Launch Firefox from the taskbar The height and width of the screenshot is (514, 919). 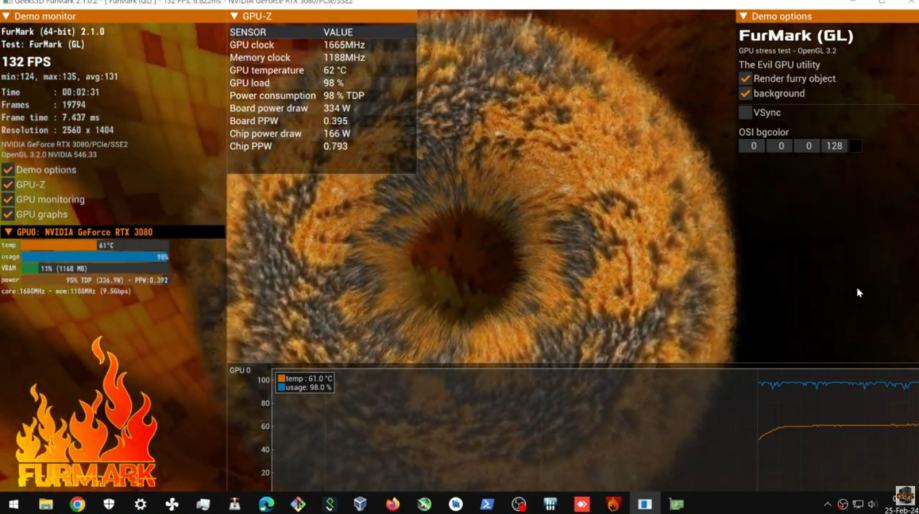[392, 504]
